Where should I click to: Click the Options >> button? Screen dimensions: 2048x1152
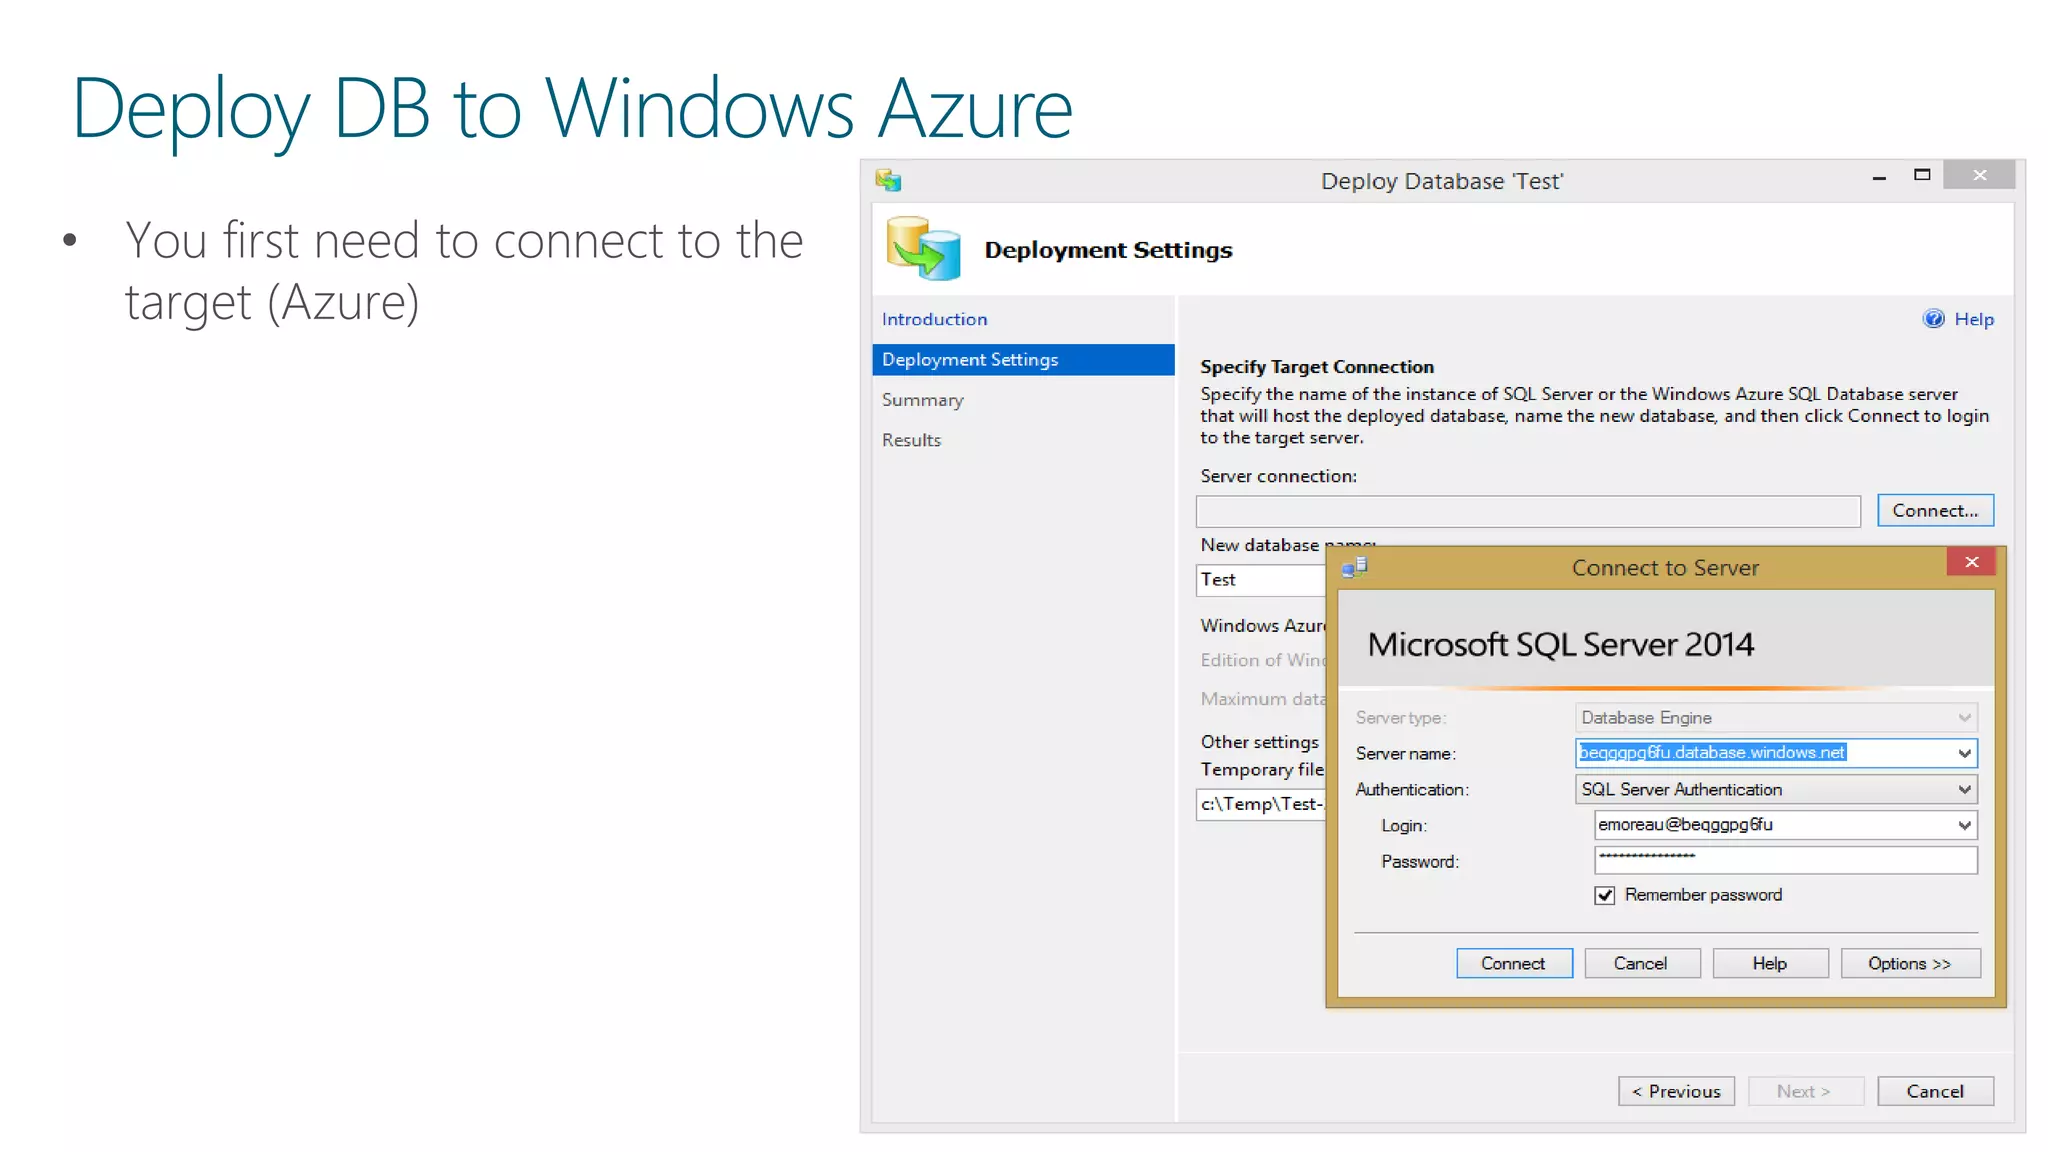coord(1910,963)
